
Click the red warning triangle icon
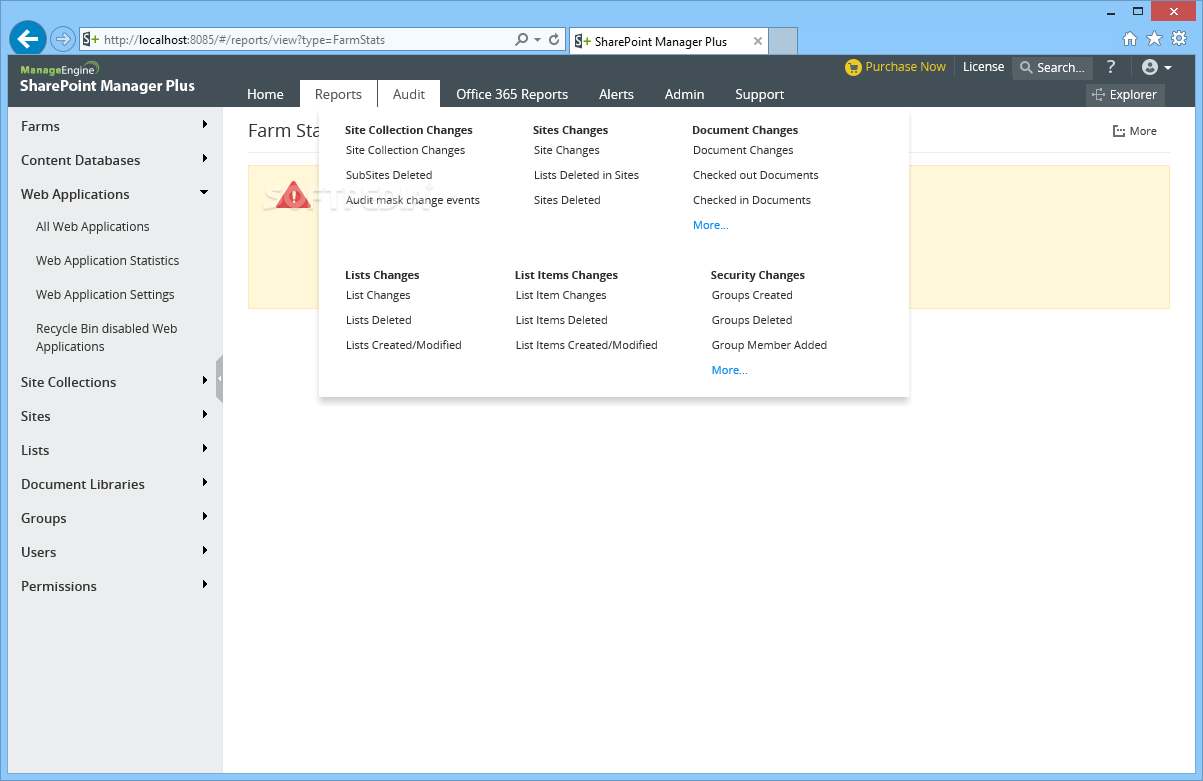point(293,194)
